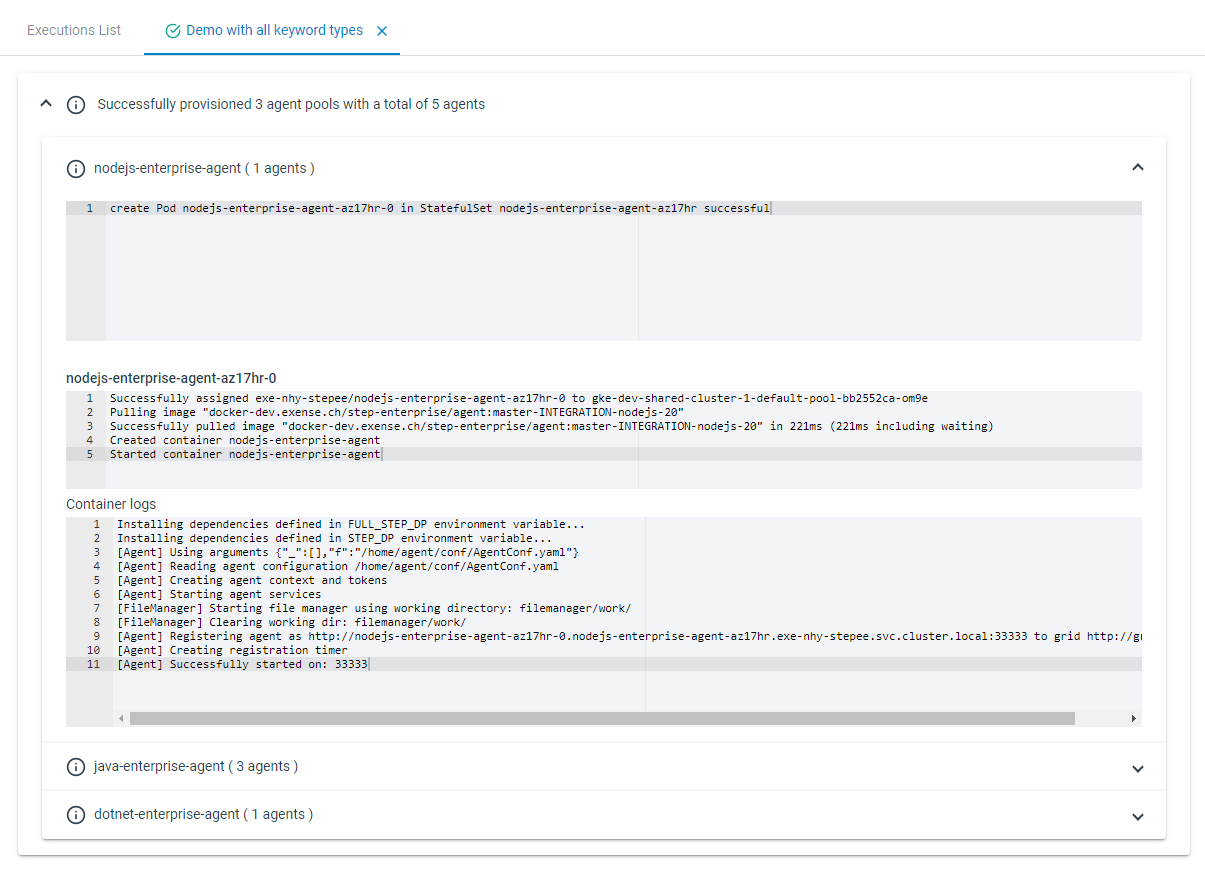Click the 'Installing dependencies defined in STEP_DP' log line
Image resolution: width=1205 pixels, height=870 pixels.
(x=334, y=538)
